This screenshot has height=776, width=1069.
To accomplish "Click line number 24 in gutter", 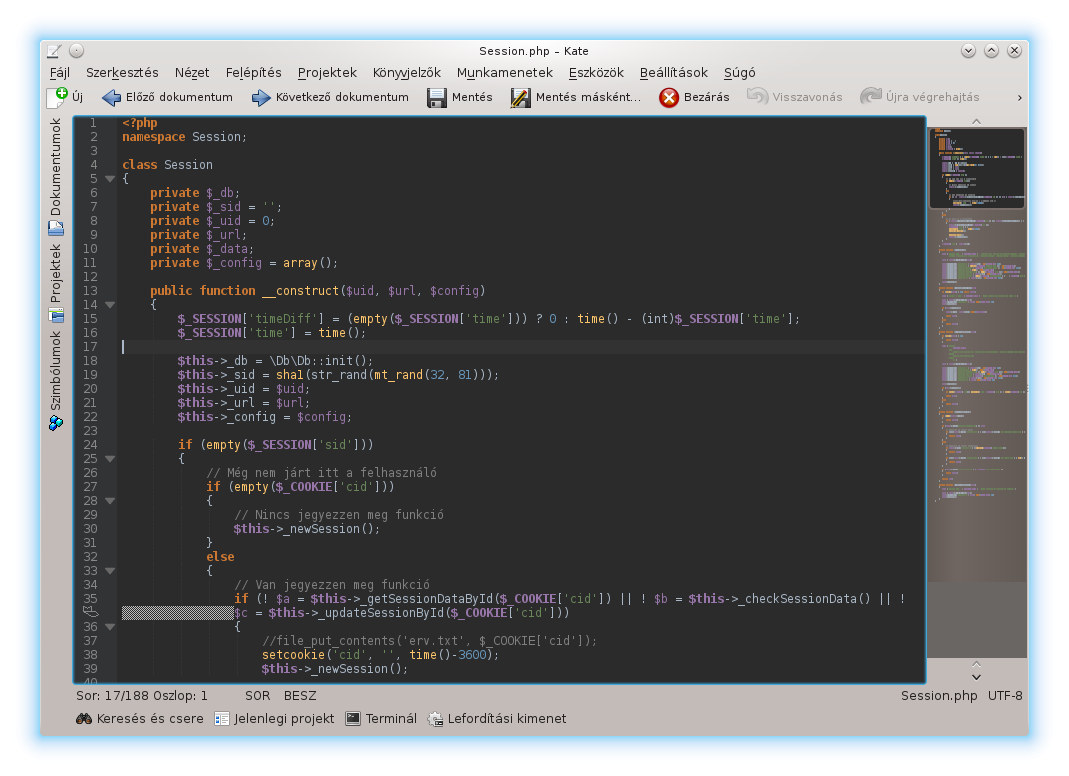I will (90, 445).
